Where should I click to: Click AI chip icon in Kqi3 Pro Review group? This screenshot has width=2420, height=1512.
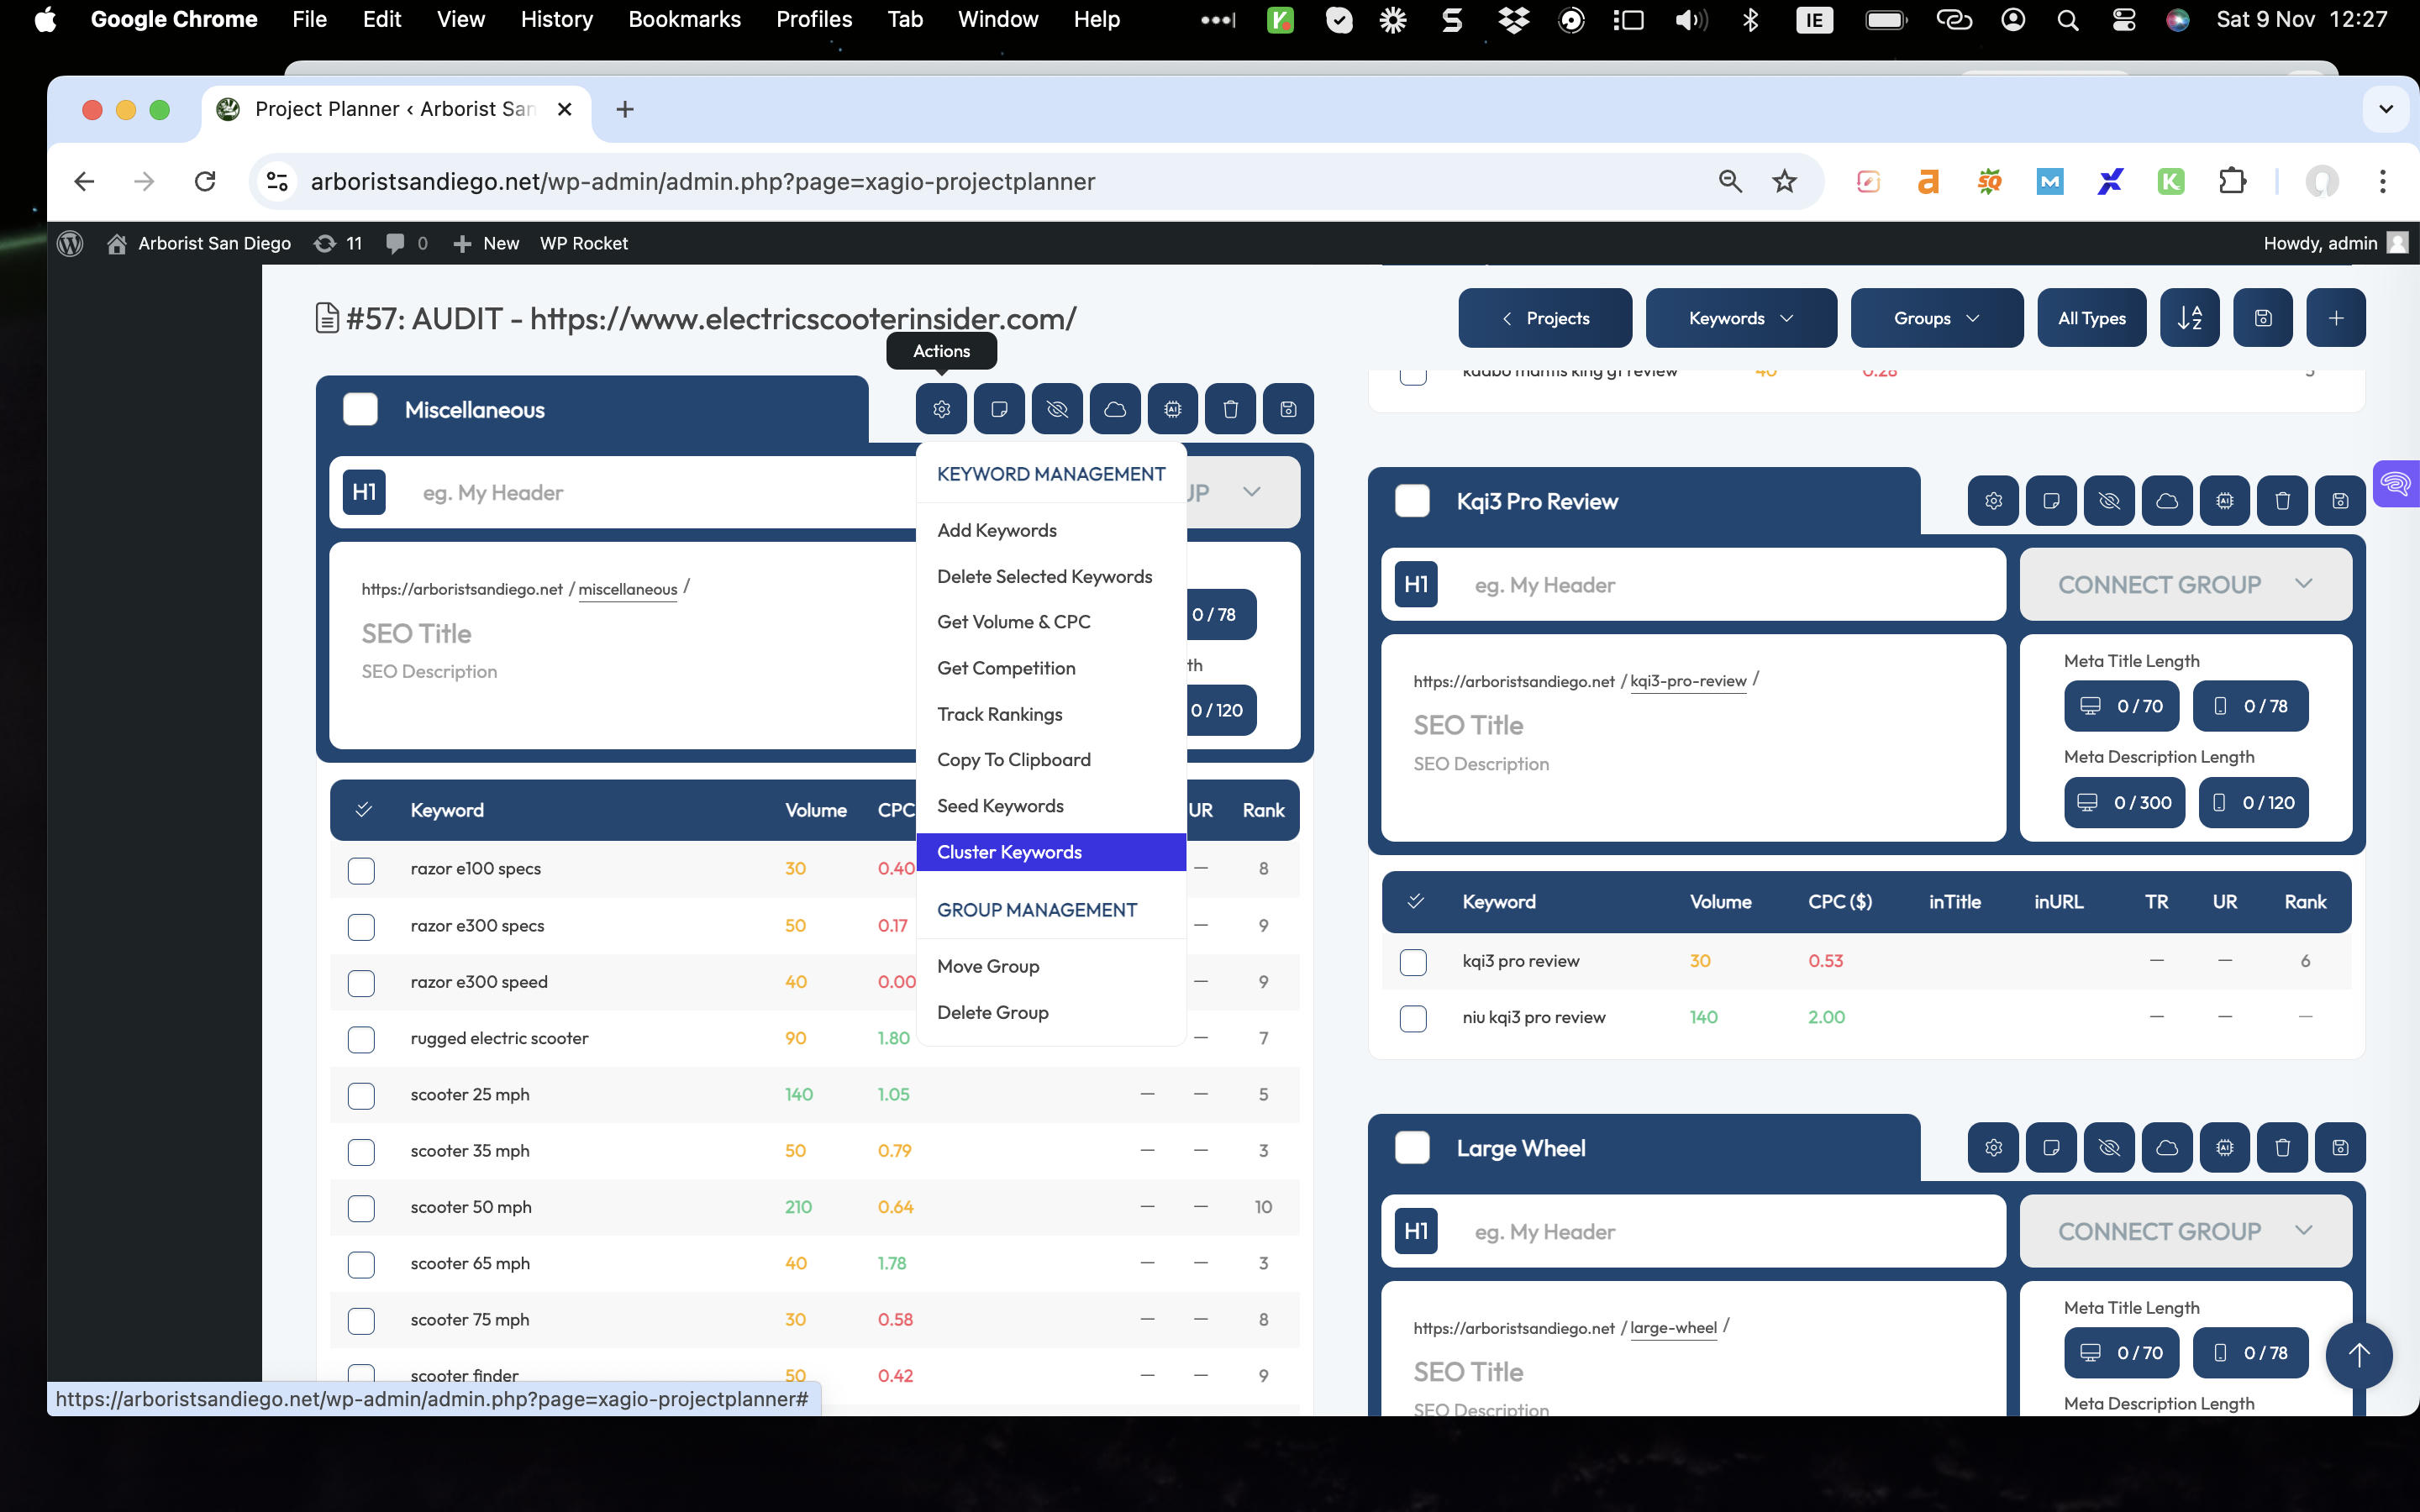pyautogui.click(x=2225, y=501)
